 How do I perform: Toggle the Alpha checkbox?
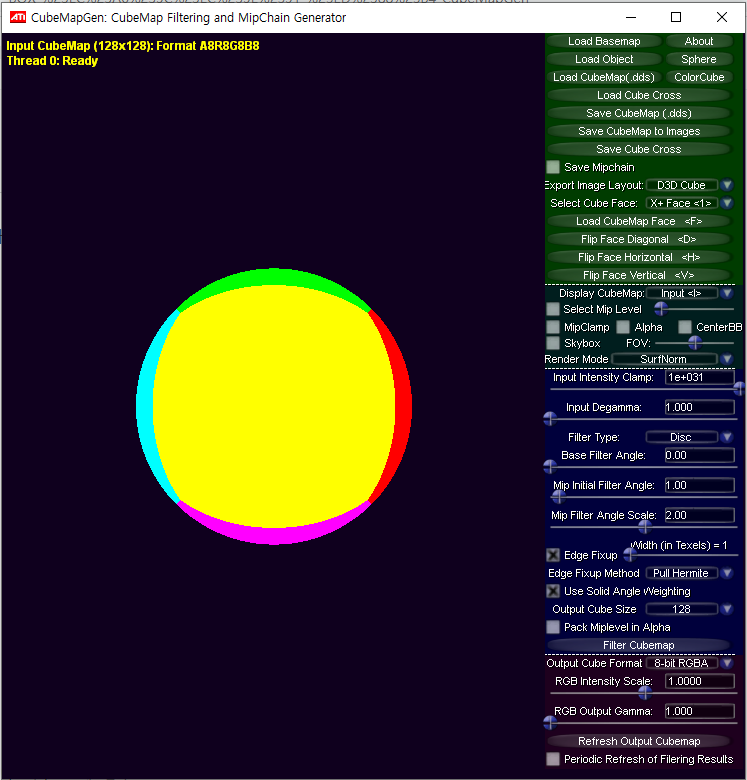pos(623,327)
